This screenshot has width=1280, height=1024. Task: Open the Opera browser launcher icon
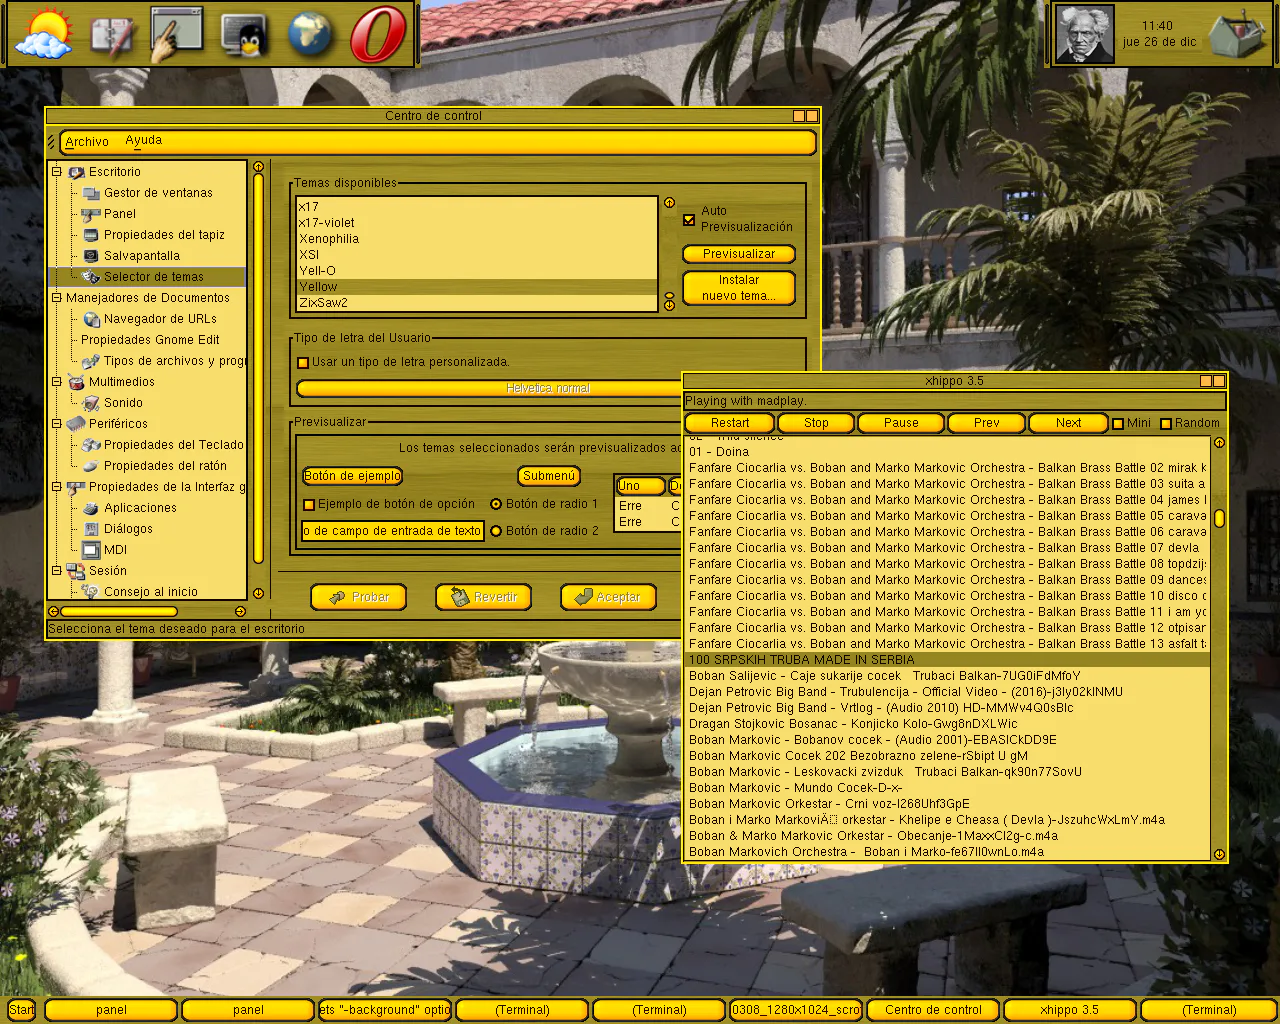tap(378, 35)
